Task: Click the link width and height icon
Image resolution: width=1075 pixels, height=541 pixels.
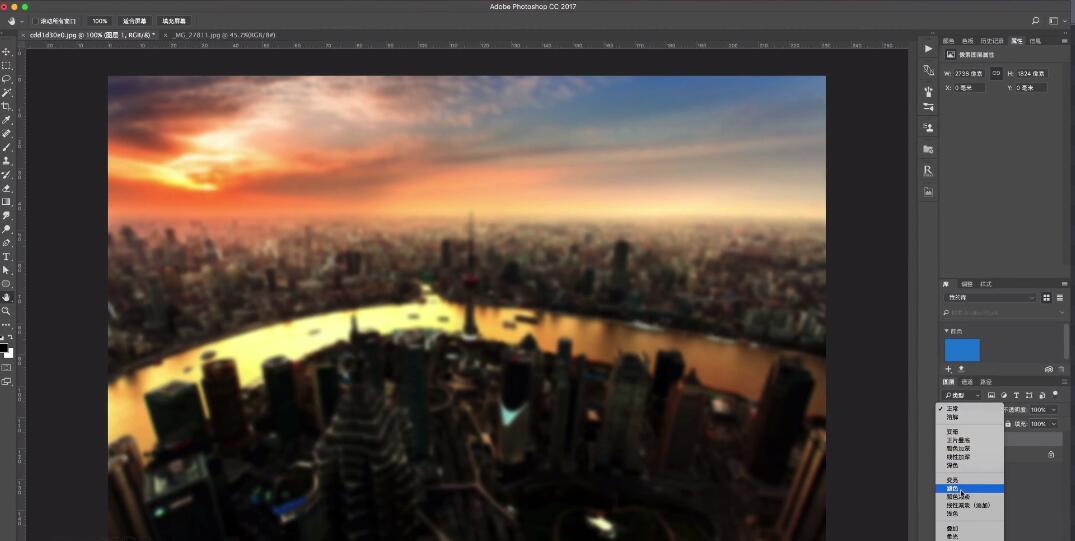Action: point(996,73)
